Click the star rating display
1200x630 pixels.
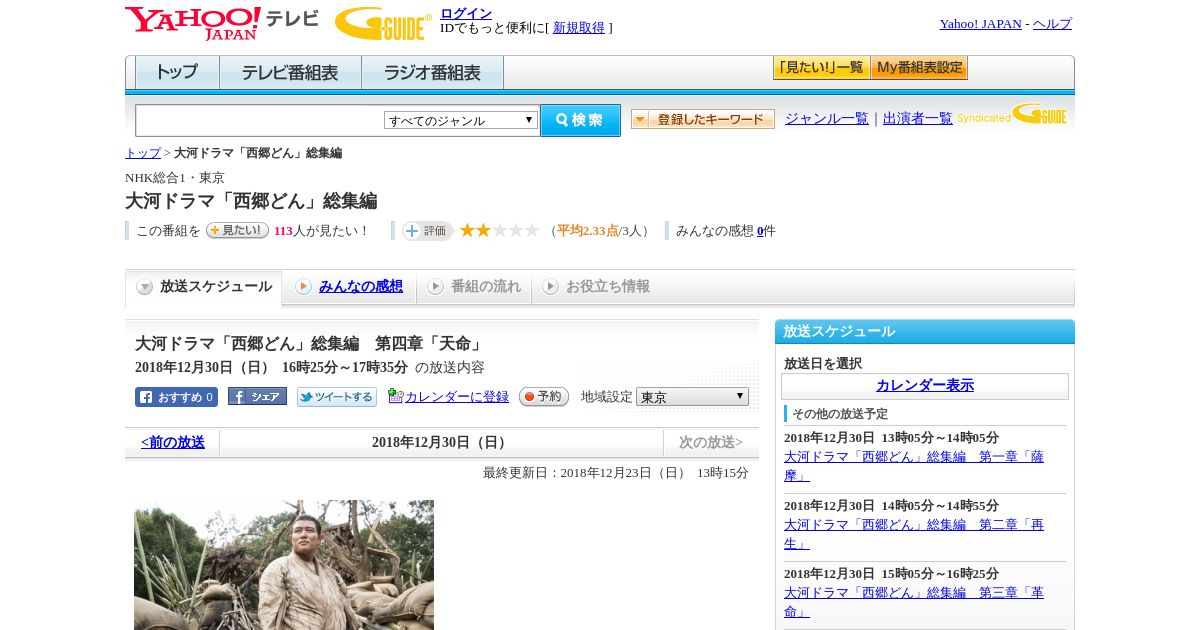499,230
